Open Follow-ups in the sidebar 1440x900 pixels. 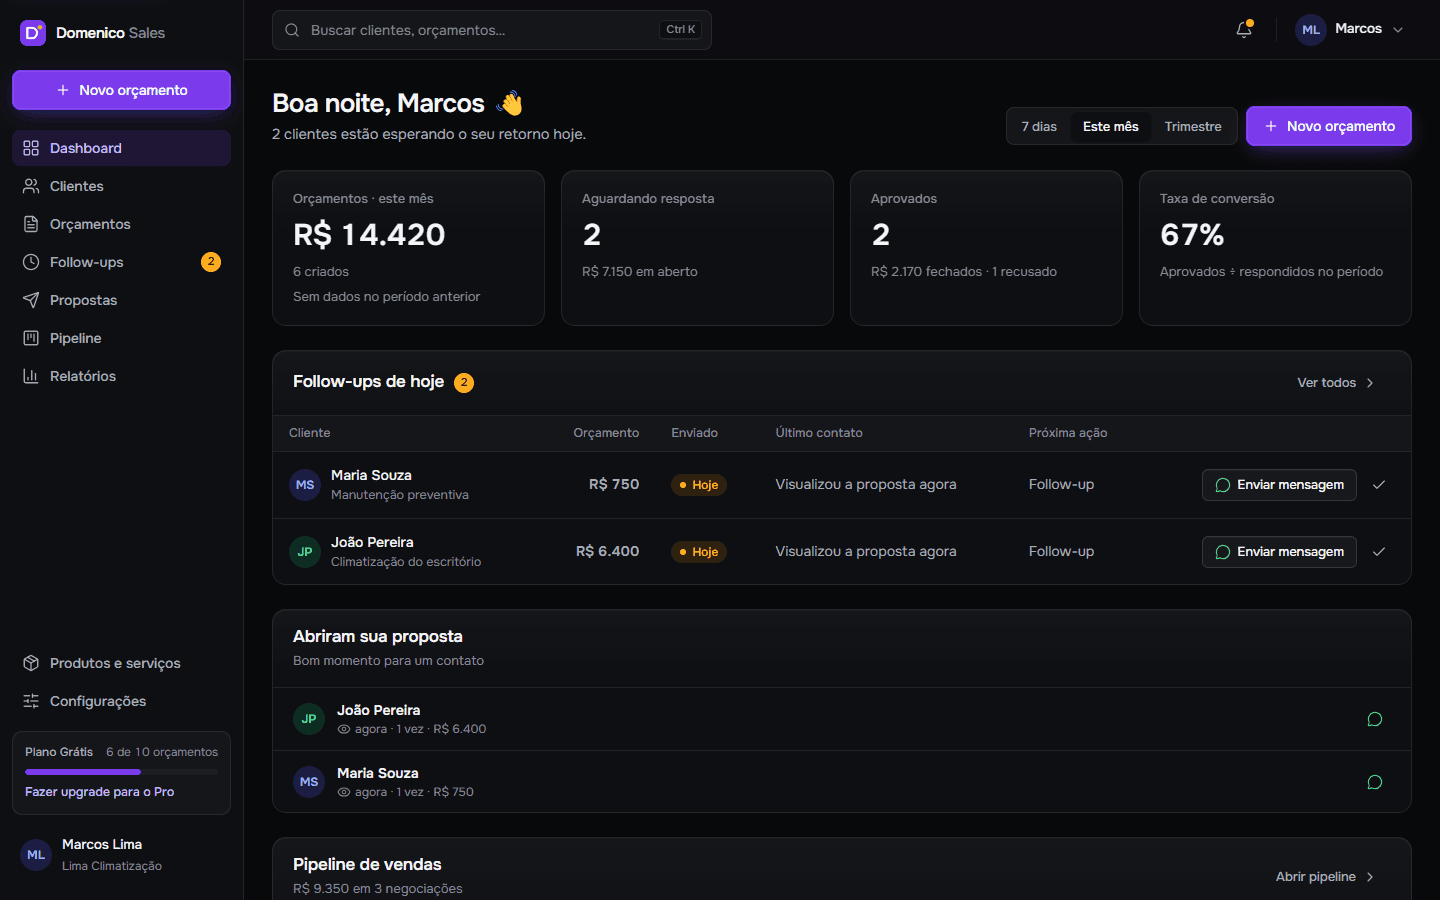click(121, 262)
